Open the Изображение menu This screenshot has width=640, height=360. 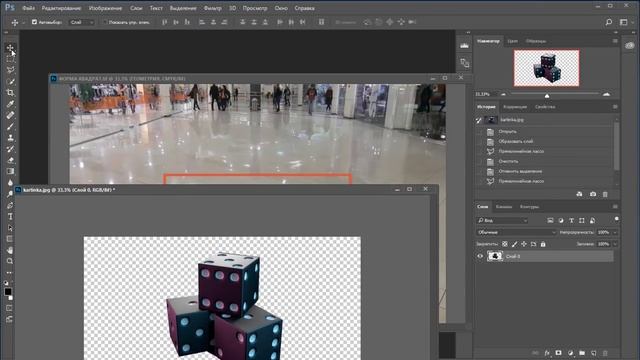pos(105,8)
